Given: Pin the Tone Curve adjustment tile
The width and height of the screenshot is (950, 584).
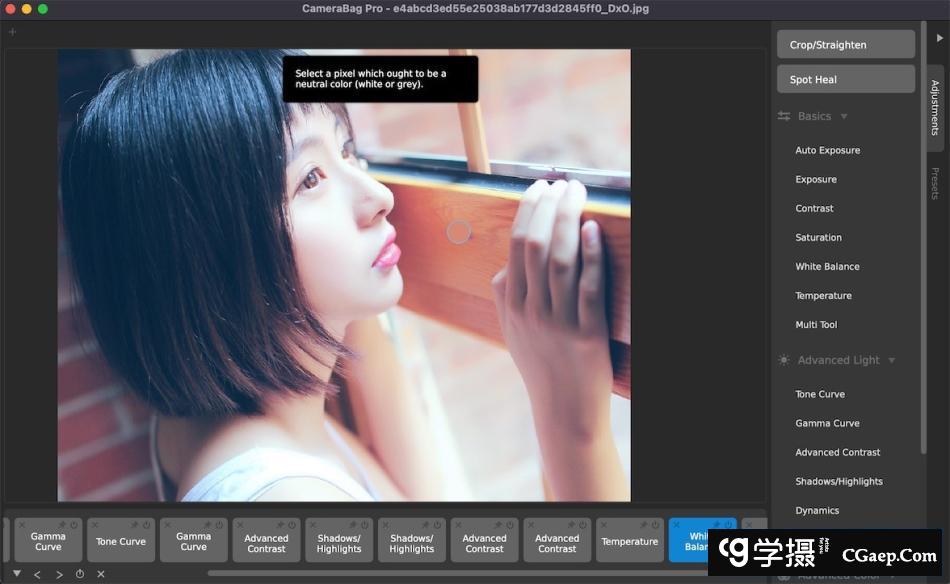Looking at the screenshot, I should tap(134, 524).
